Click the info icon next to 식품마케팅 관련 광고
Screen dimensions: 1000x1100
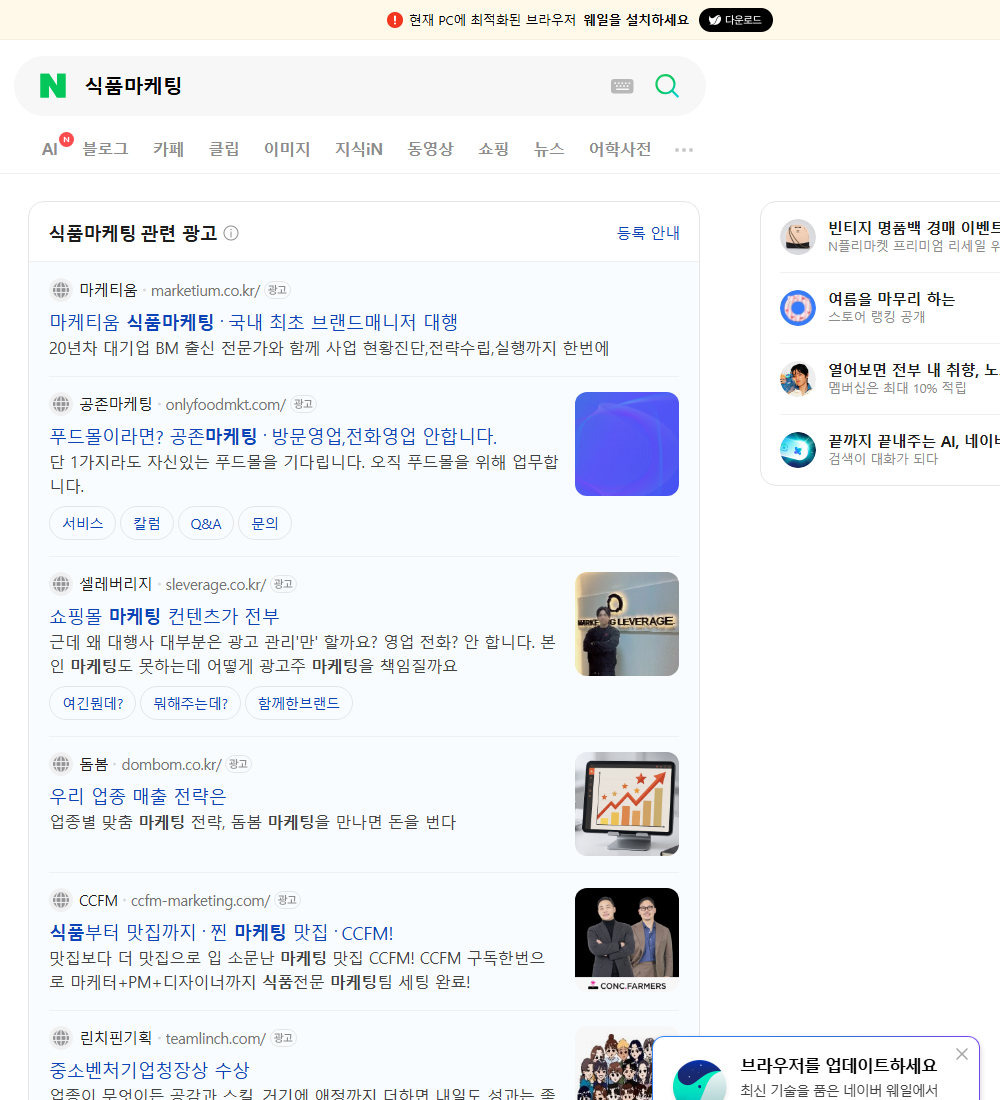point(231,233)
